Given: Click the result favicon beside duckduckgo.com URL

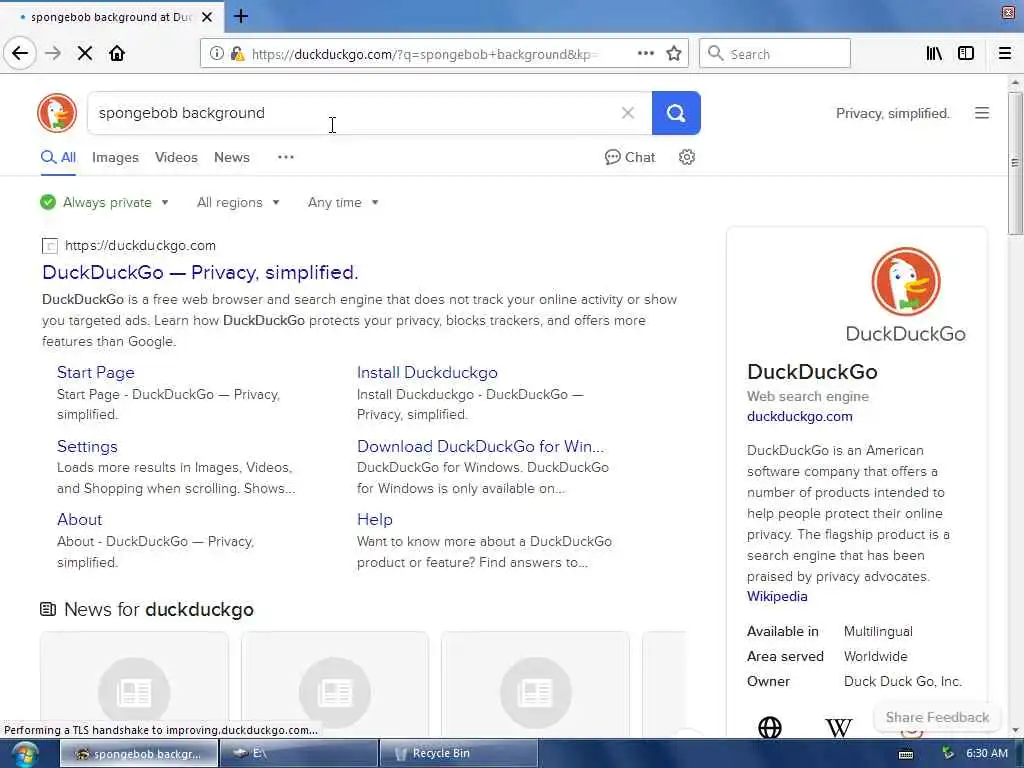Looking at the screenshot, I should 50,246.
